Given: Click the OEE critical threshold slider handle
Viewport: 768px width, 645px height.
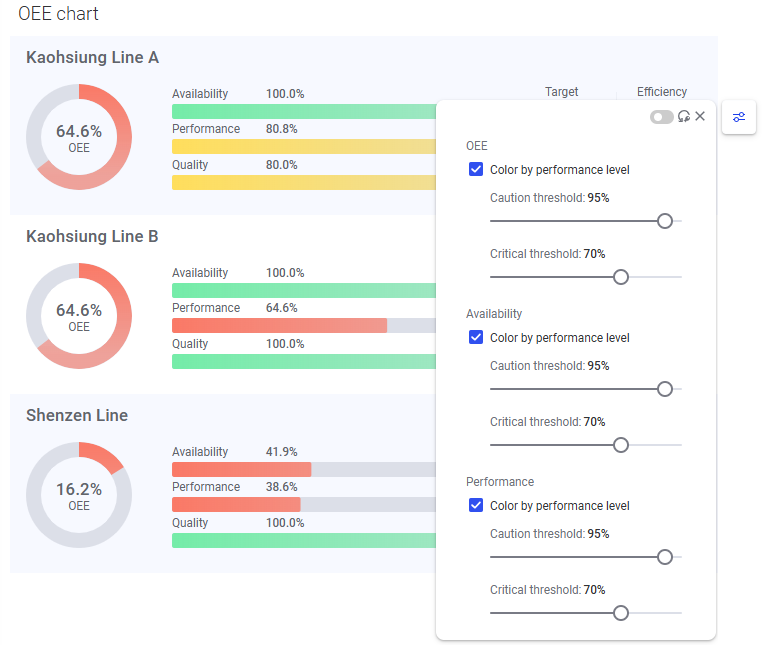Looking at the screenshot, I should [x=620, y=277].
